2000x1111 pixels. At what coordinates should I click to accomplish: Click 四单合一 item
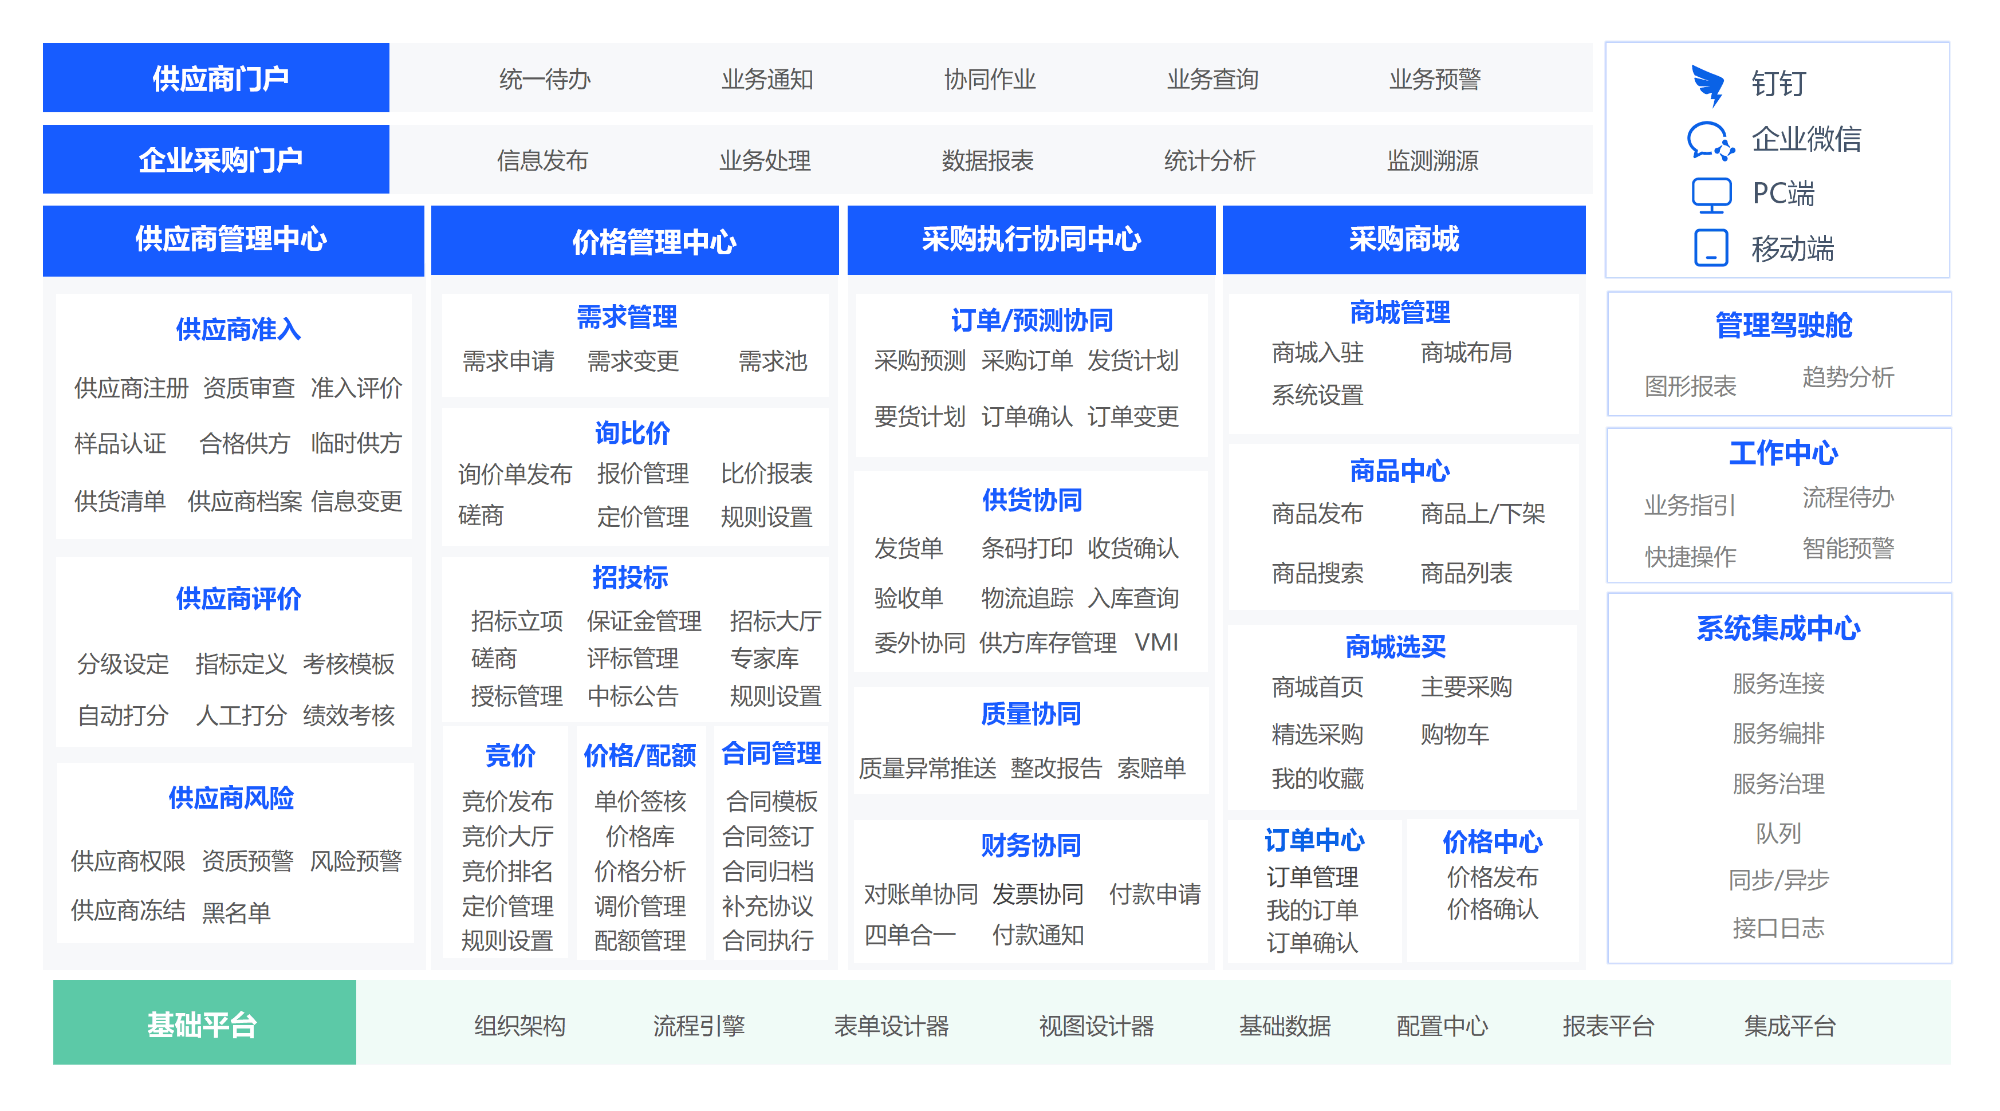pos(910,935)
